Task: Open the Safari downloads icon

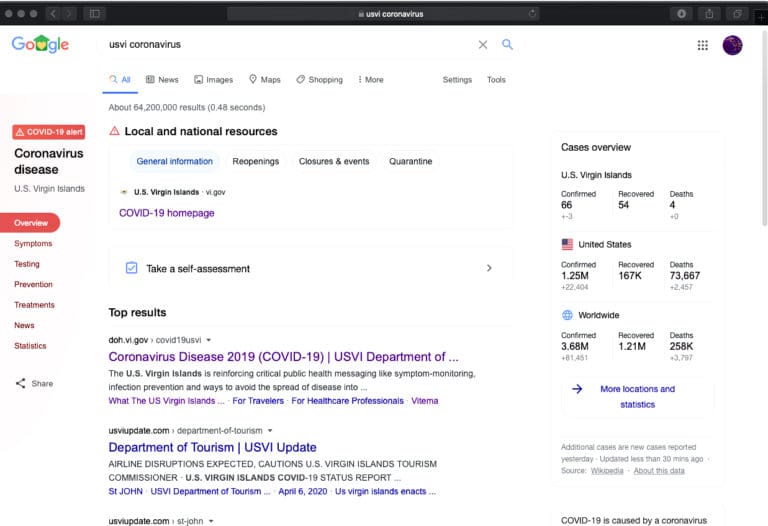Action: coord(681,14)
